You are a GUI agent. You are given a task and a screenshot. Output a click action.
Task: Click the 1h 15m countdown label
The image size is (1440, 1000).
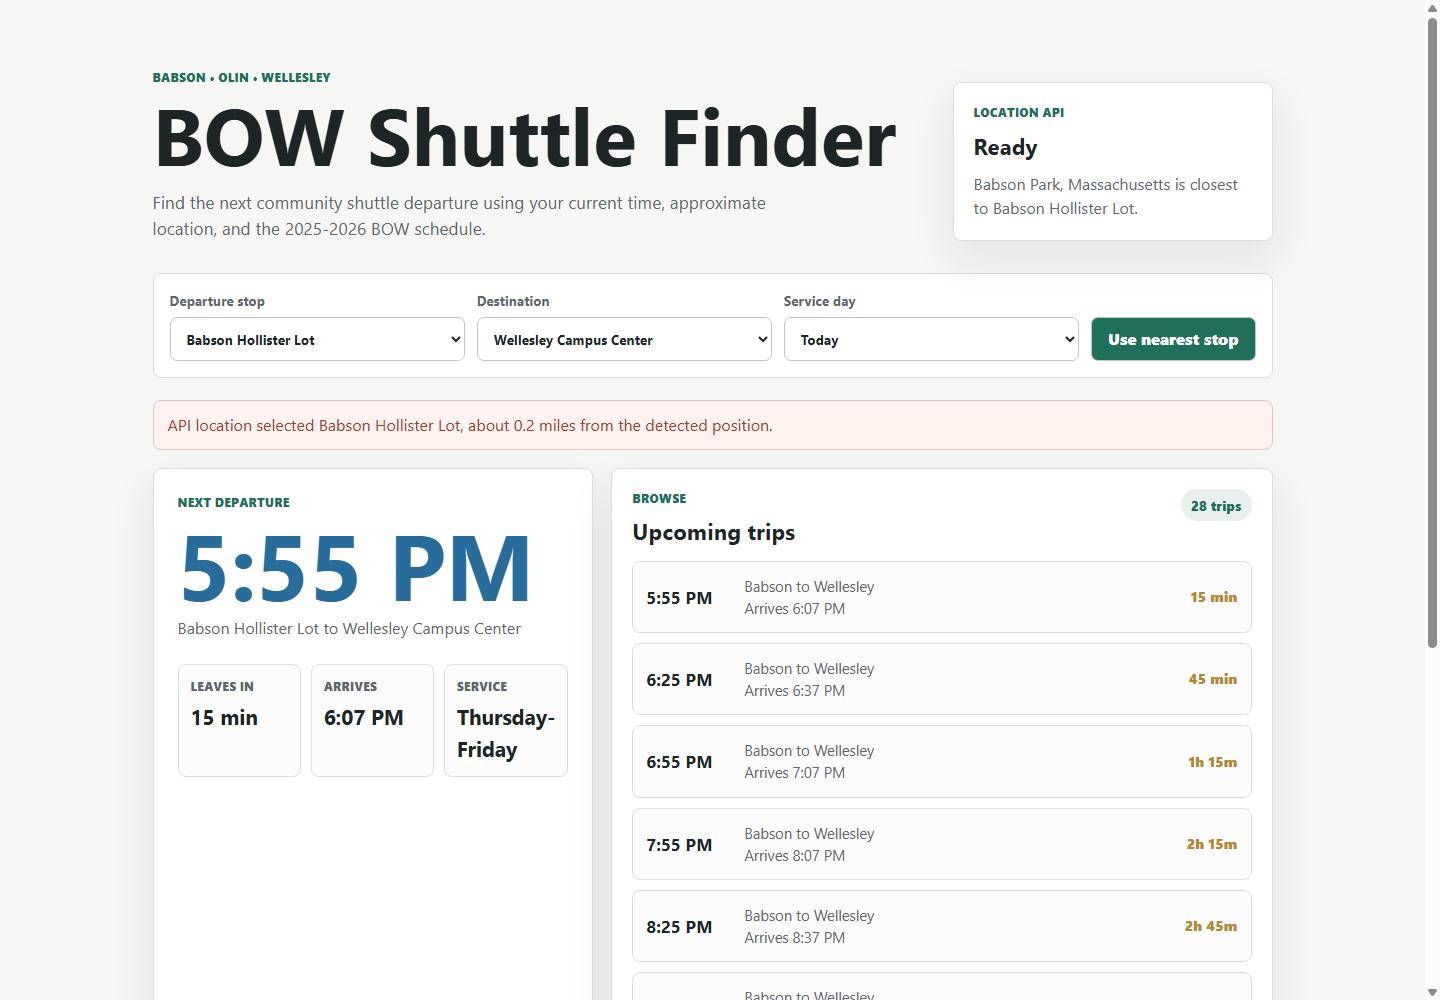[x=1212, y=762]
